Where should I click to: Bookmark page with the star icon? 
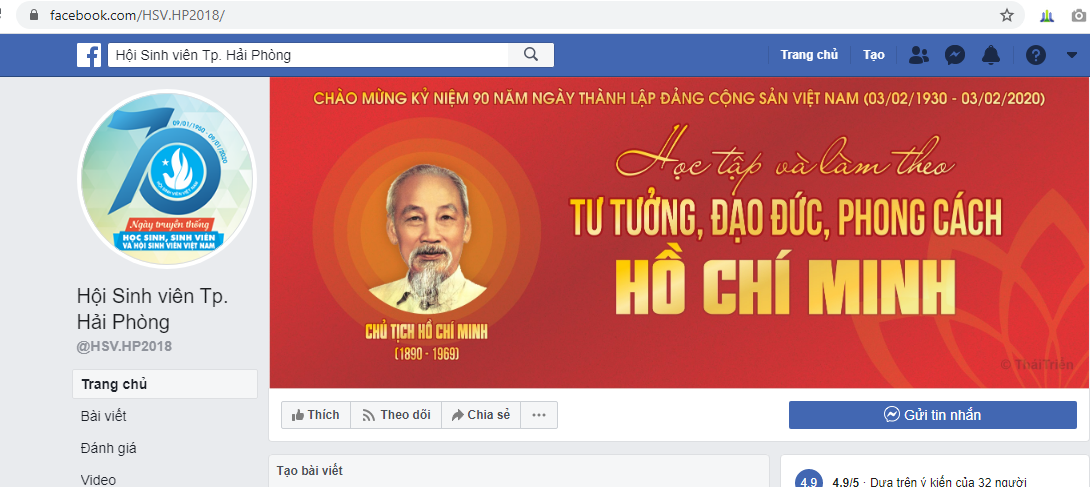click(1007, 15)
